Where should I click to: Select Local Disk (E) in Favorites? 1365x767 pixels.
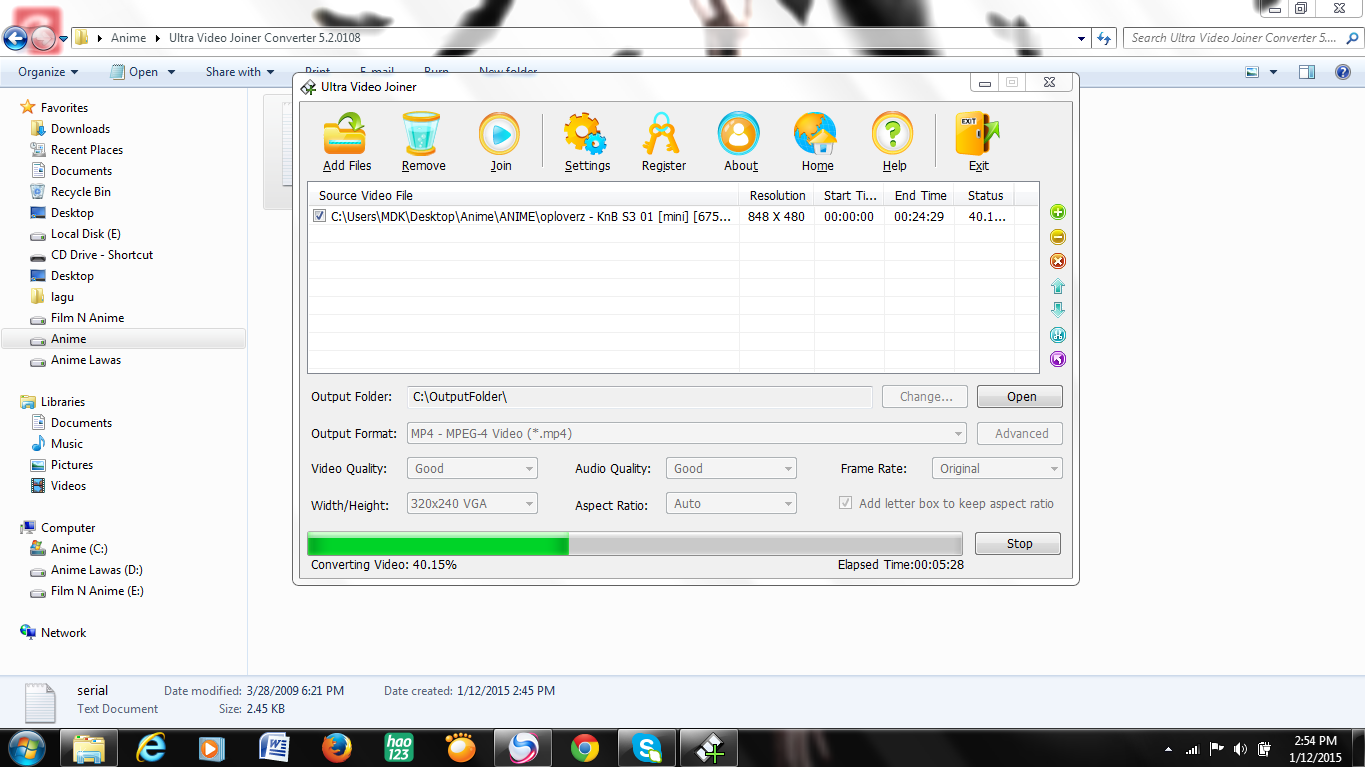click(86, 234)
